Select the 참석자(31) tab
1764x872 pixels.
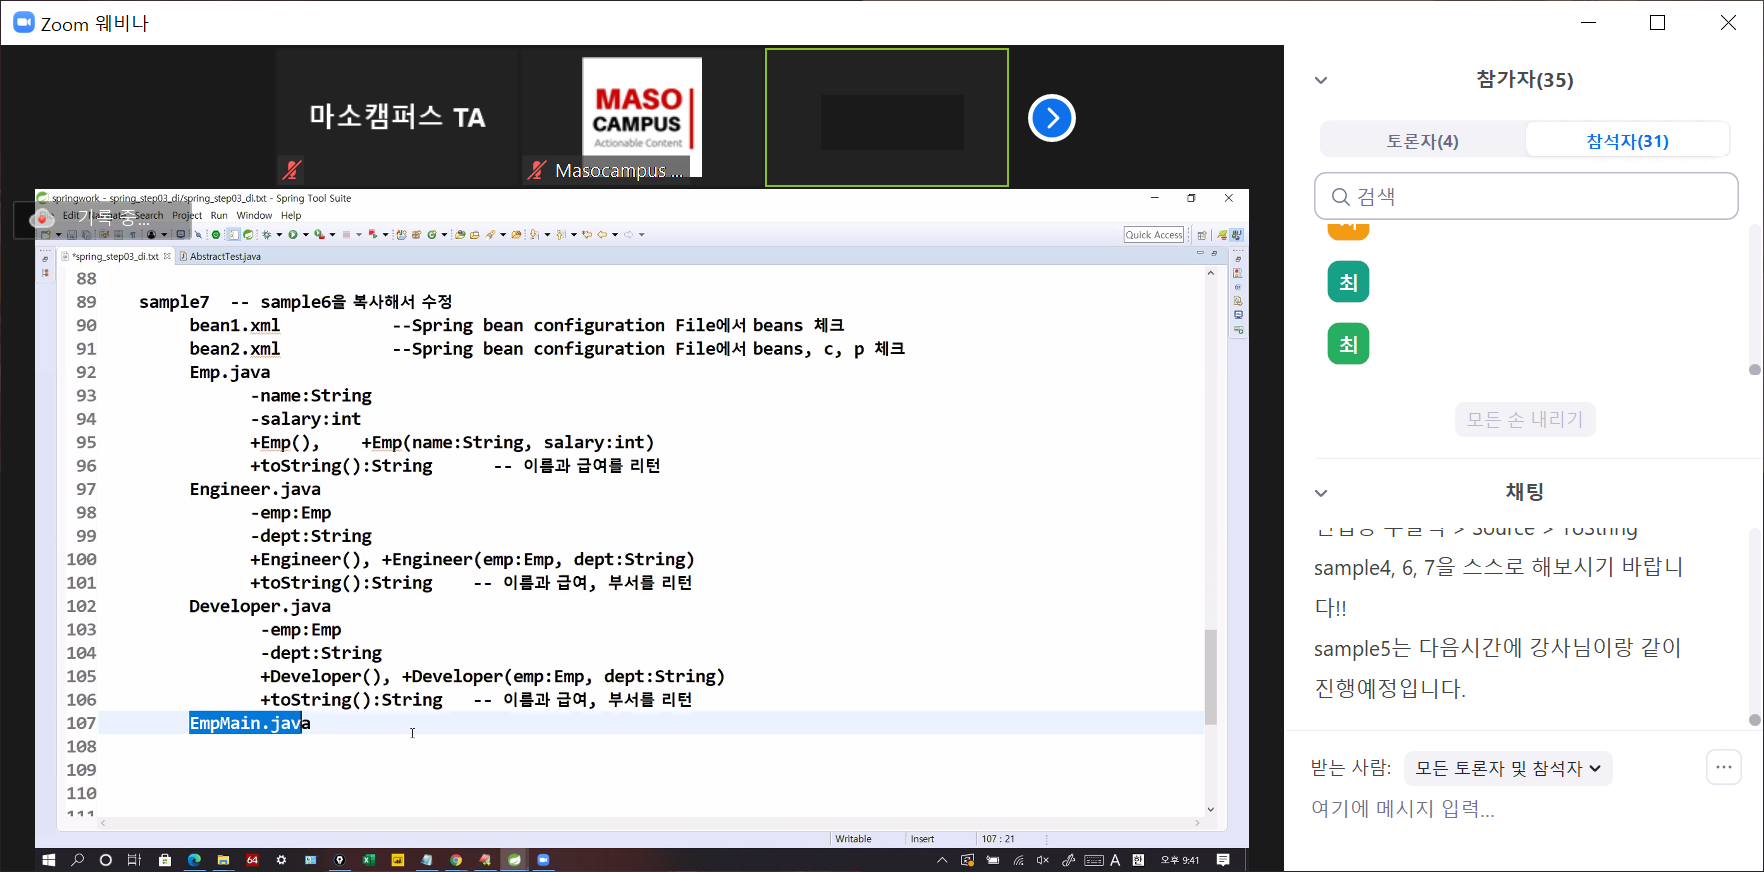pos(1627,141)
